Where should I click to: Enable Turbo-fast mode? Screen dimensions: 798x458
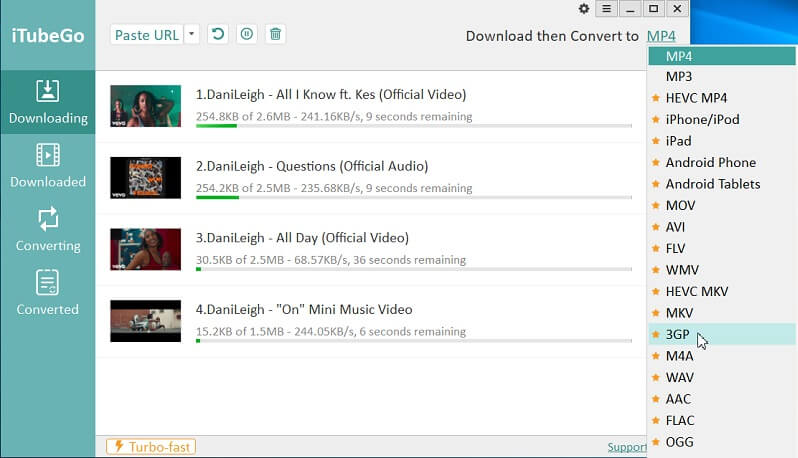(151, 447)
